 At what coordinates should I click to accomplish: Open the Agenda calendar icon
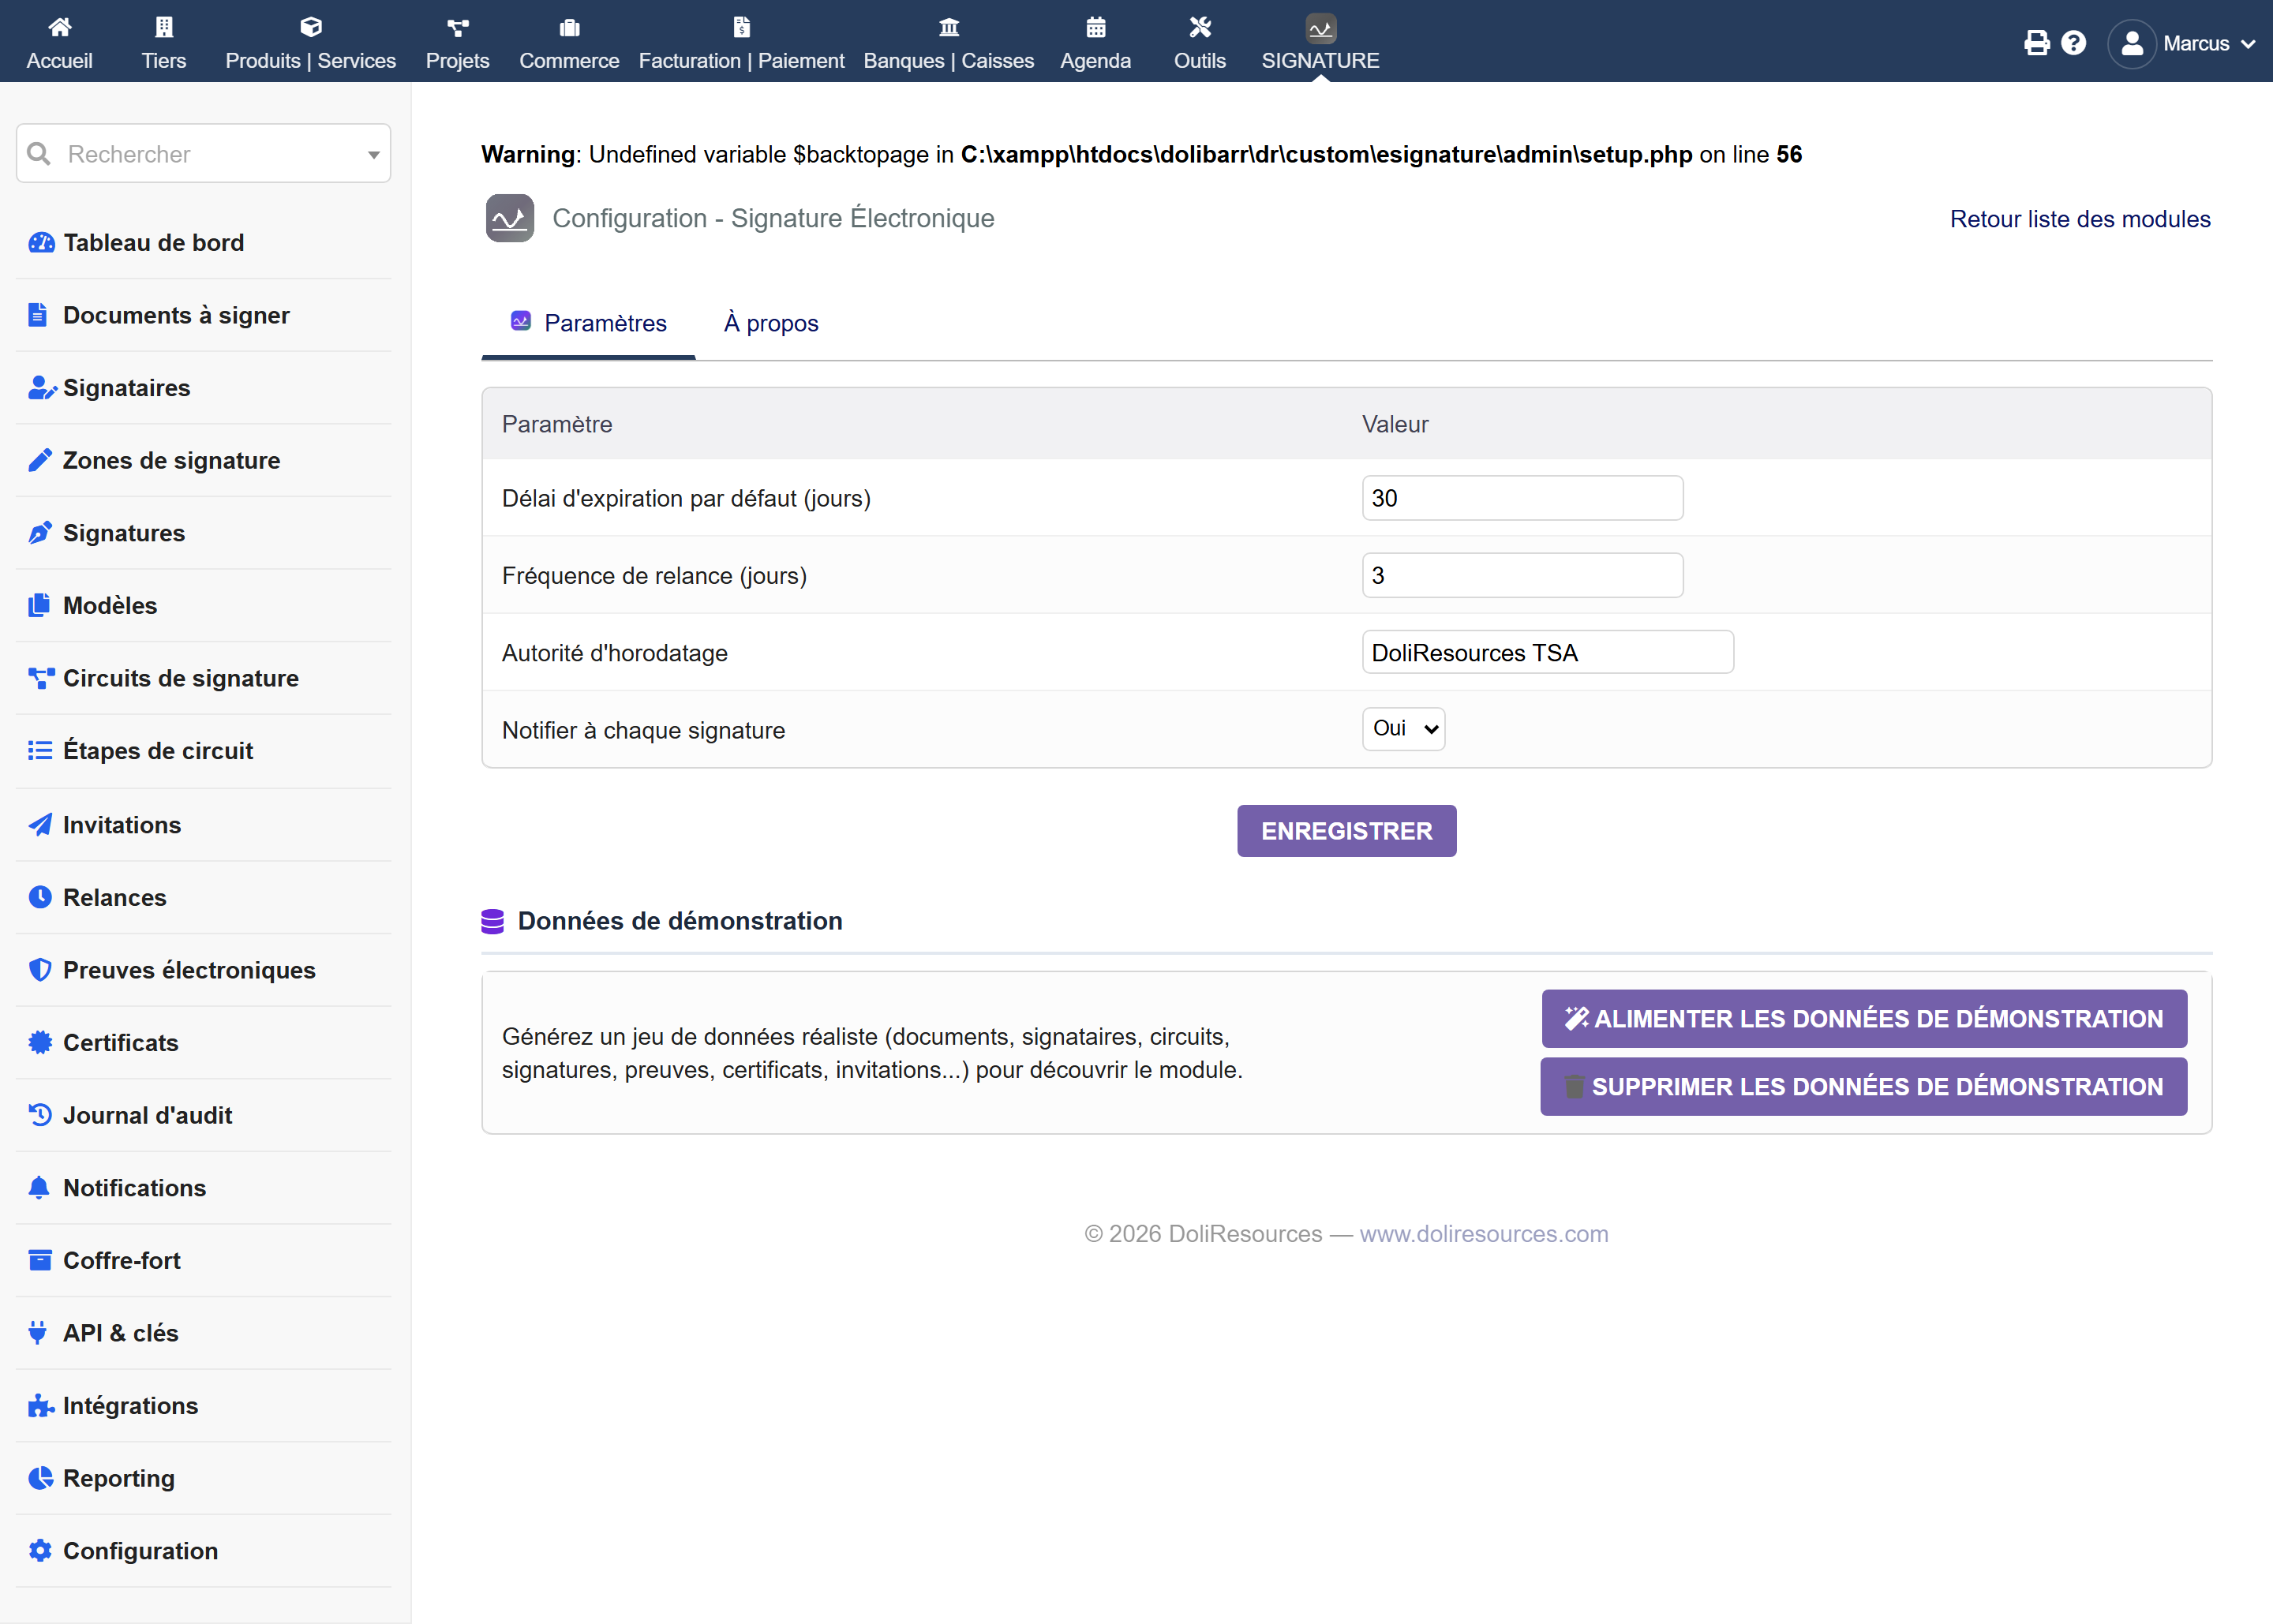[1096, 27]
